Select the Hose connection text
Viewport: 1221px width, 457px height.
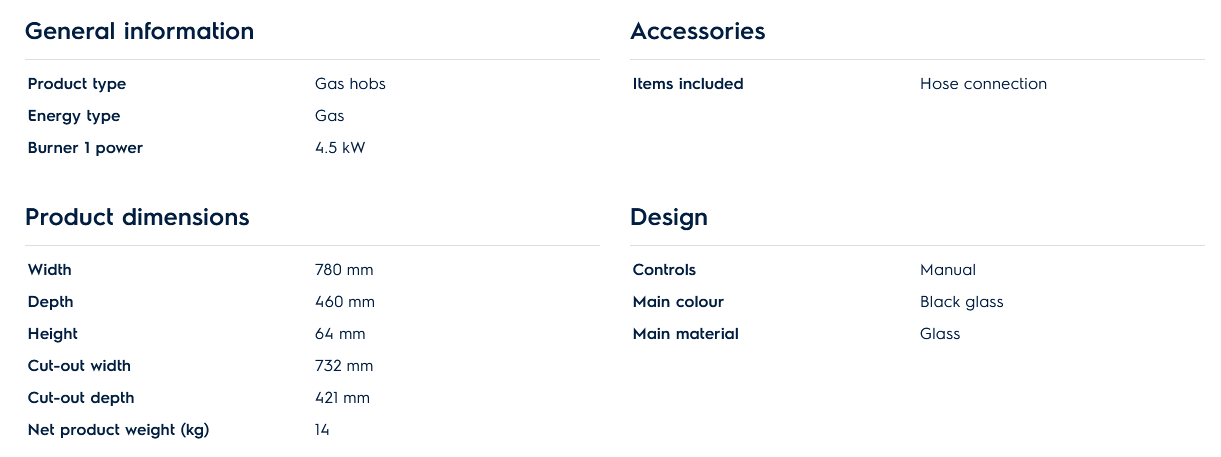pos(983,84)
